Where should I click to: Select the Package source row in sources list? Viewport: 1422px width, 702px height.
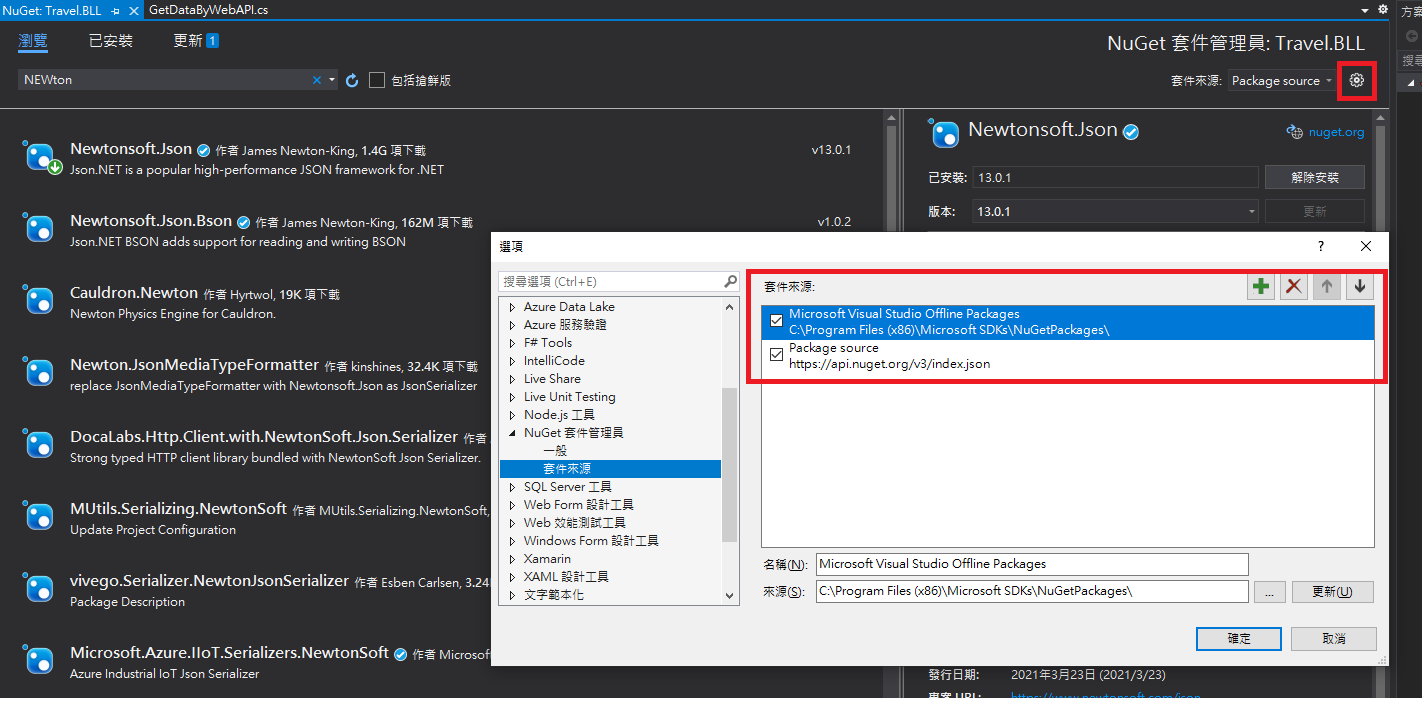click(1068, 356)
